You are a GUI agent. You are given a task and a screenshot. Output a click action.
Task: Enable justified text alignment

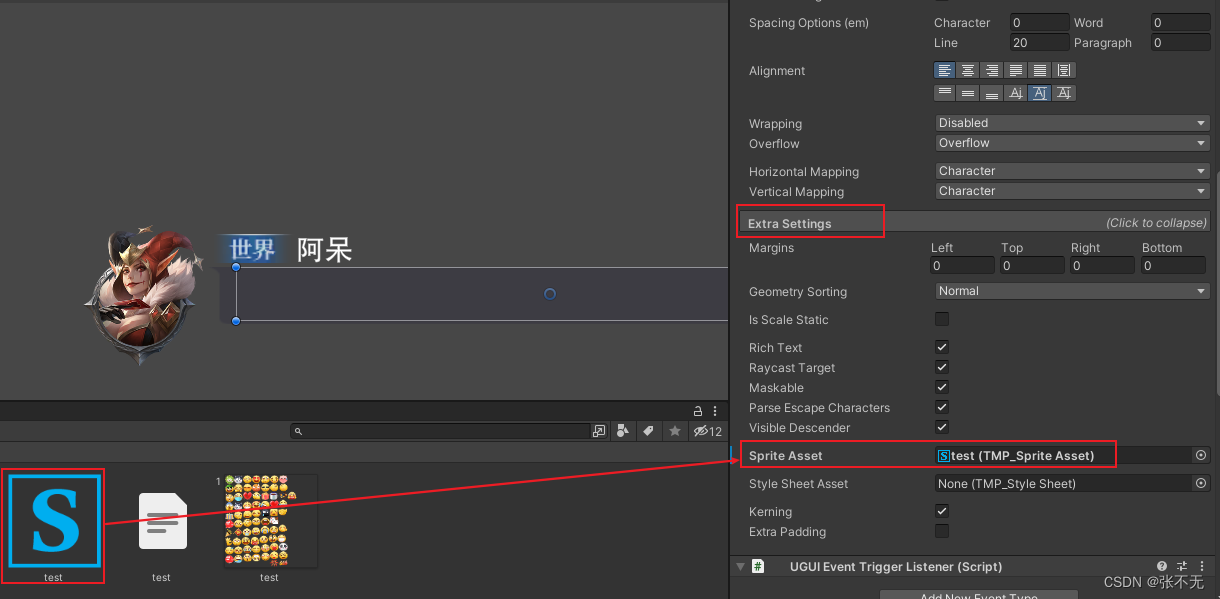pyautogui.click(x=1015, y=70)
